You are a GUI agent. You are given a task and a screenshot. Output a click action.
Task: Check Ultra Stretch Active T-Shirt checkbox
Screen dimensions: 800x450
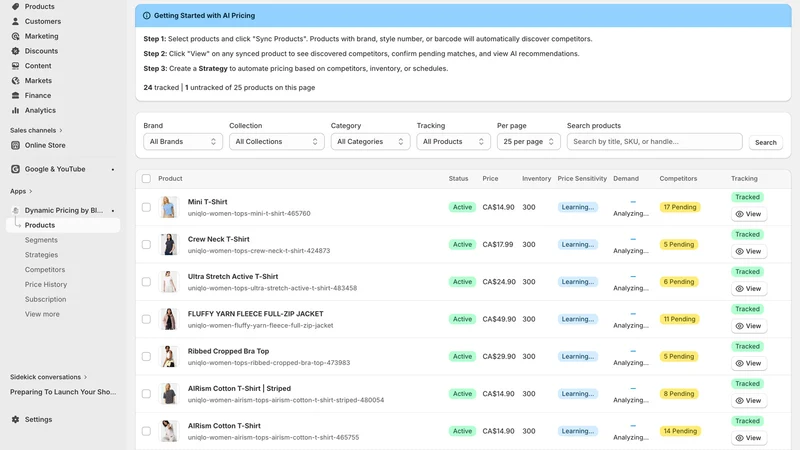(x=146, y=282)
